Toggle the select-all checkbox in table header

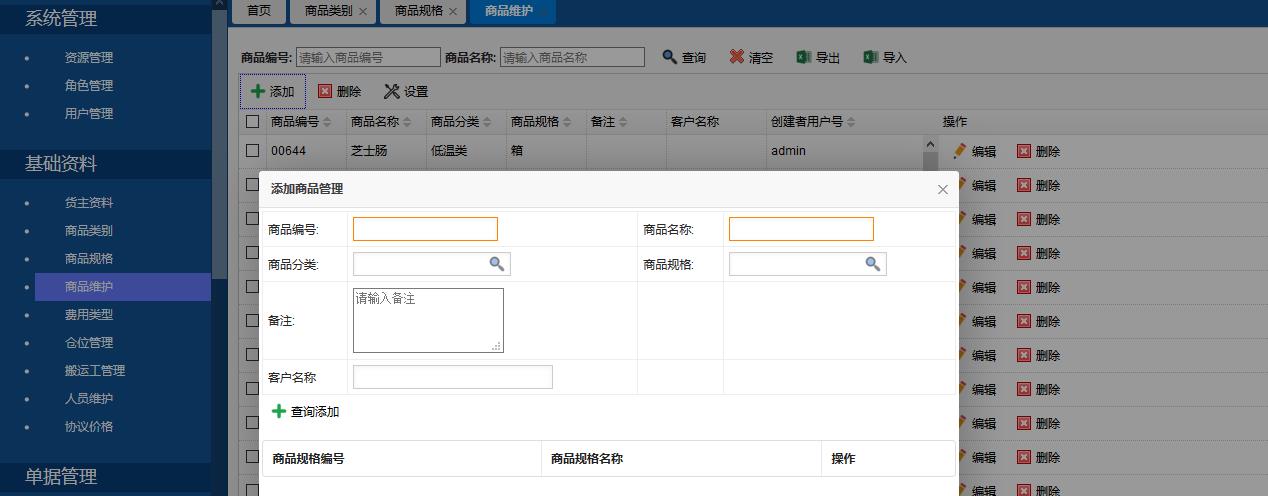point(253,122)
